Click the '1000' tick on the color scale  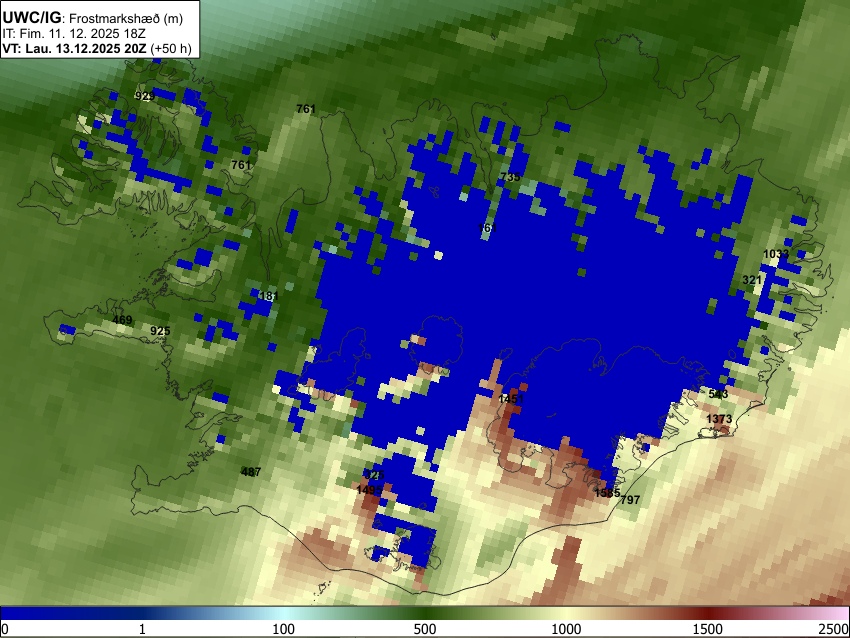coord(566,629)
